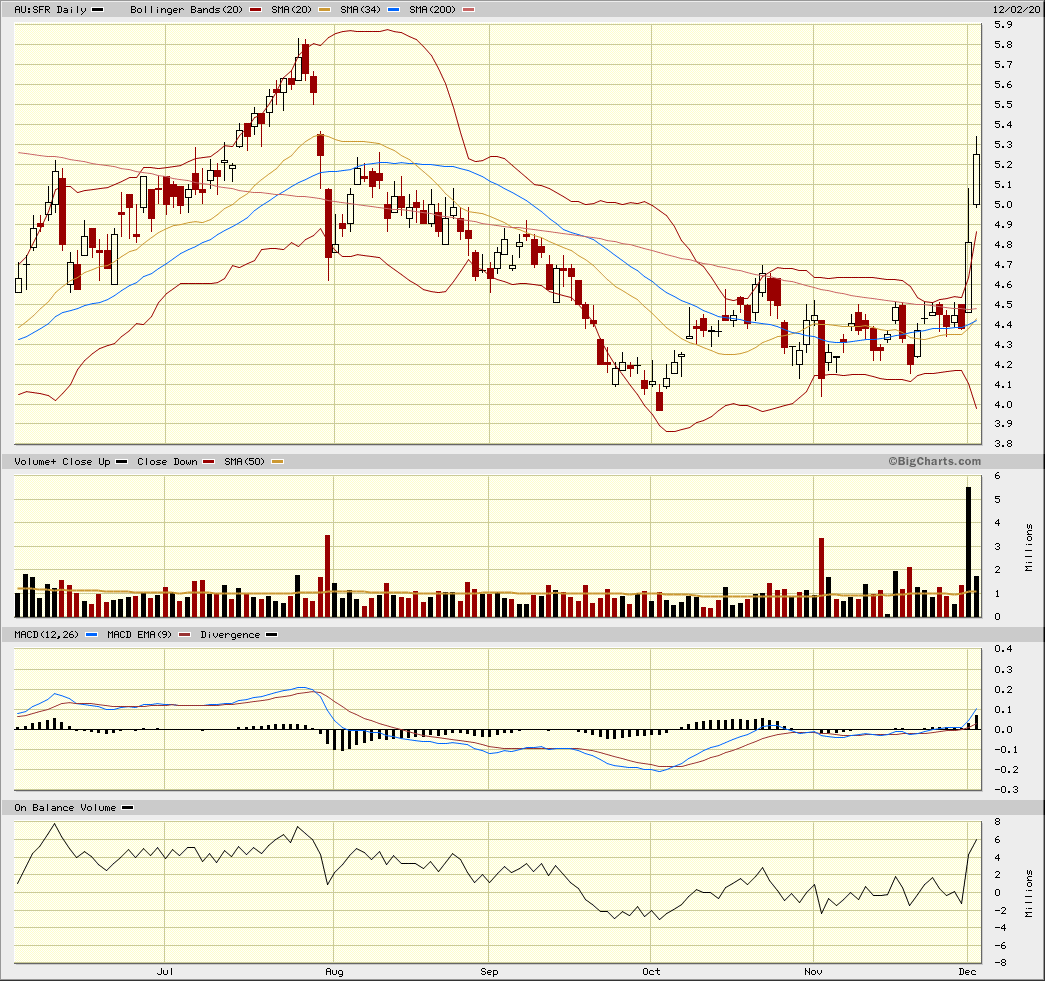Image resolution: width=1045 pixels, height=981 pixels.
Task: Click the tan SMA(20) legend swatch
Action: tap(325, 10)
